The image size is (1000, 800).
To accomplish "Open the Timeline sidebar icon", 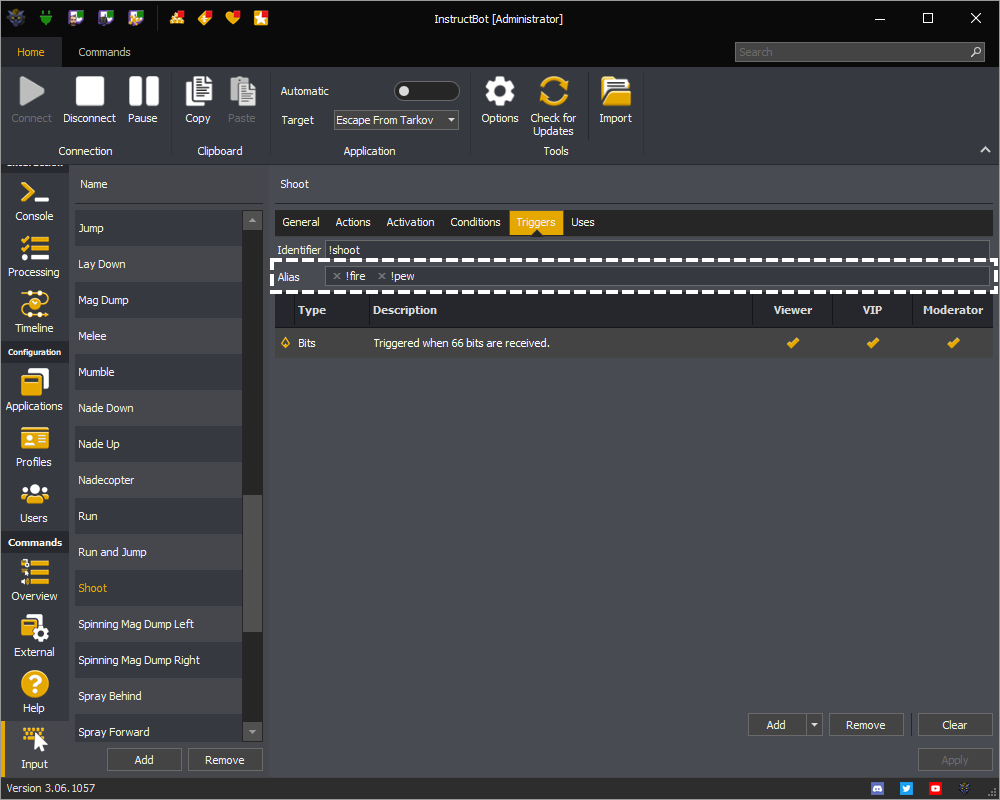I will coord(34,304).
